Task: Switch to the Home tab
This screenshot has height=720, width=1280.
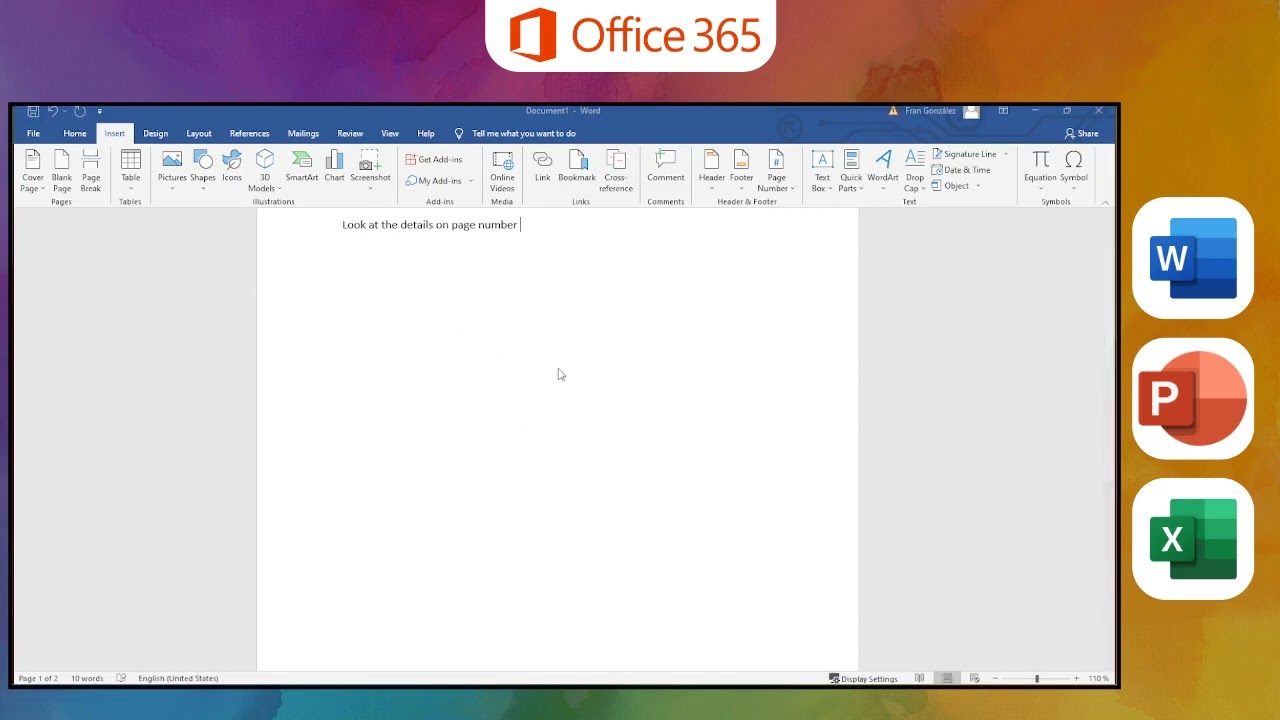Action: [x=75, y=133]
